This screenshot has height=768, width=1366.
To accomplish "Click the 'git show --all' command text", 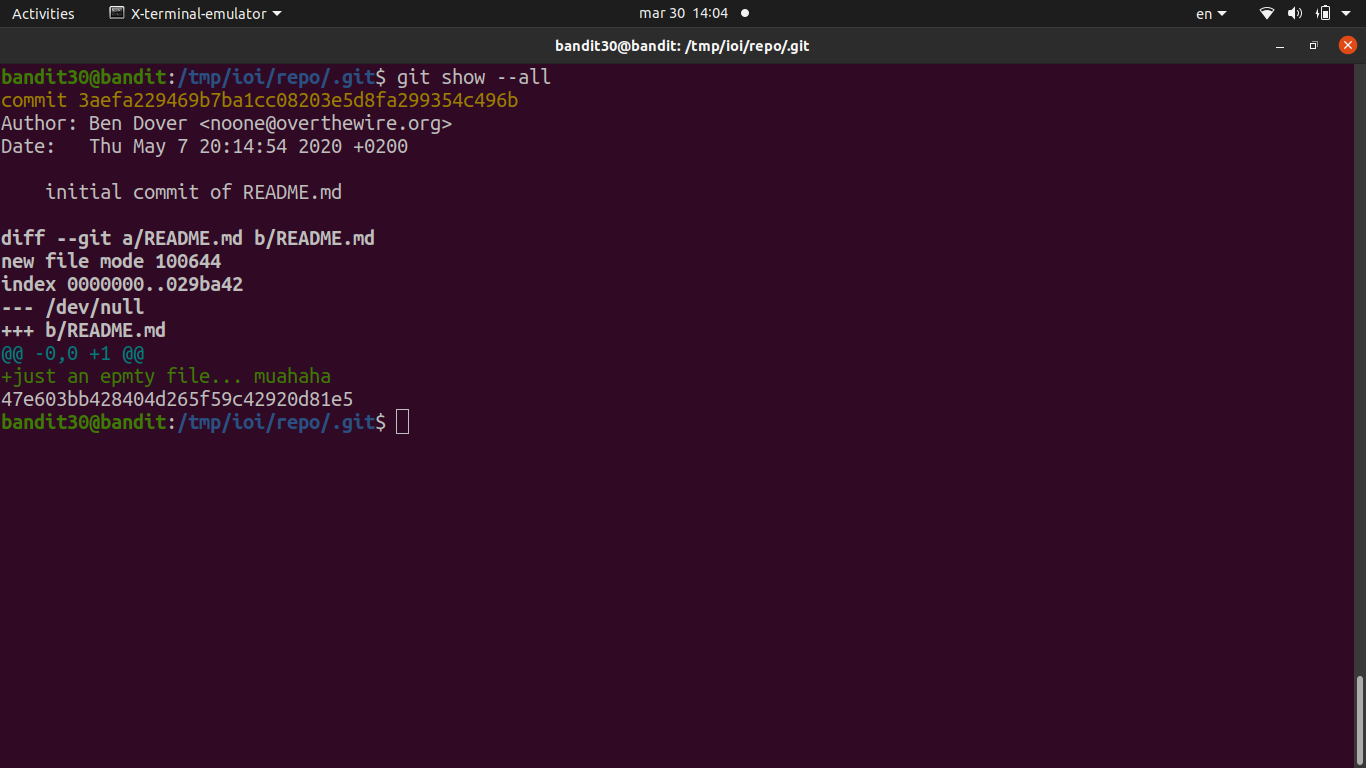I will [x=473, y=78].
